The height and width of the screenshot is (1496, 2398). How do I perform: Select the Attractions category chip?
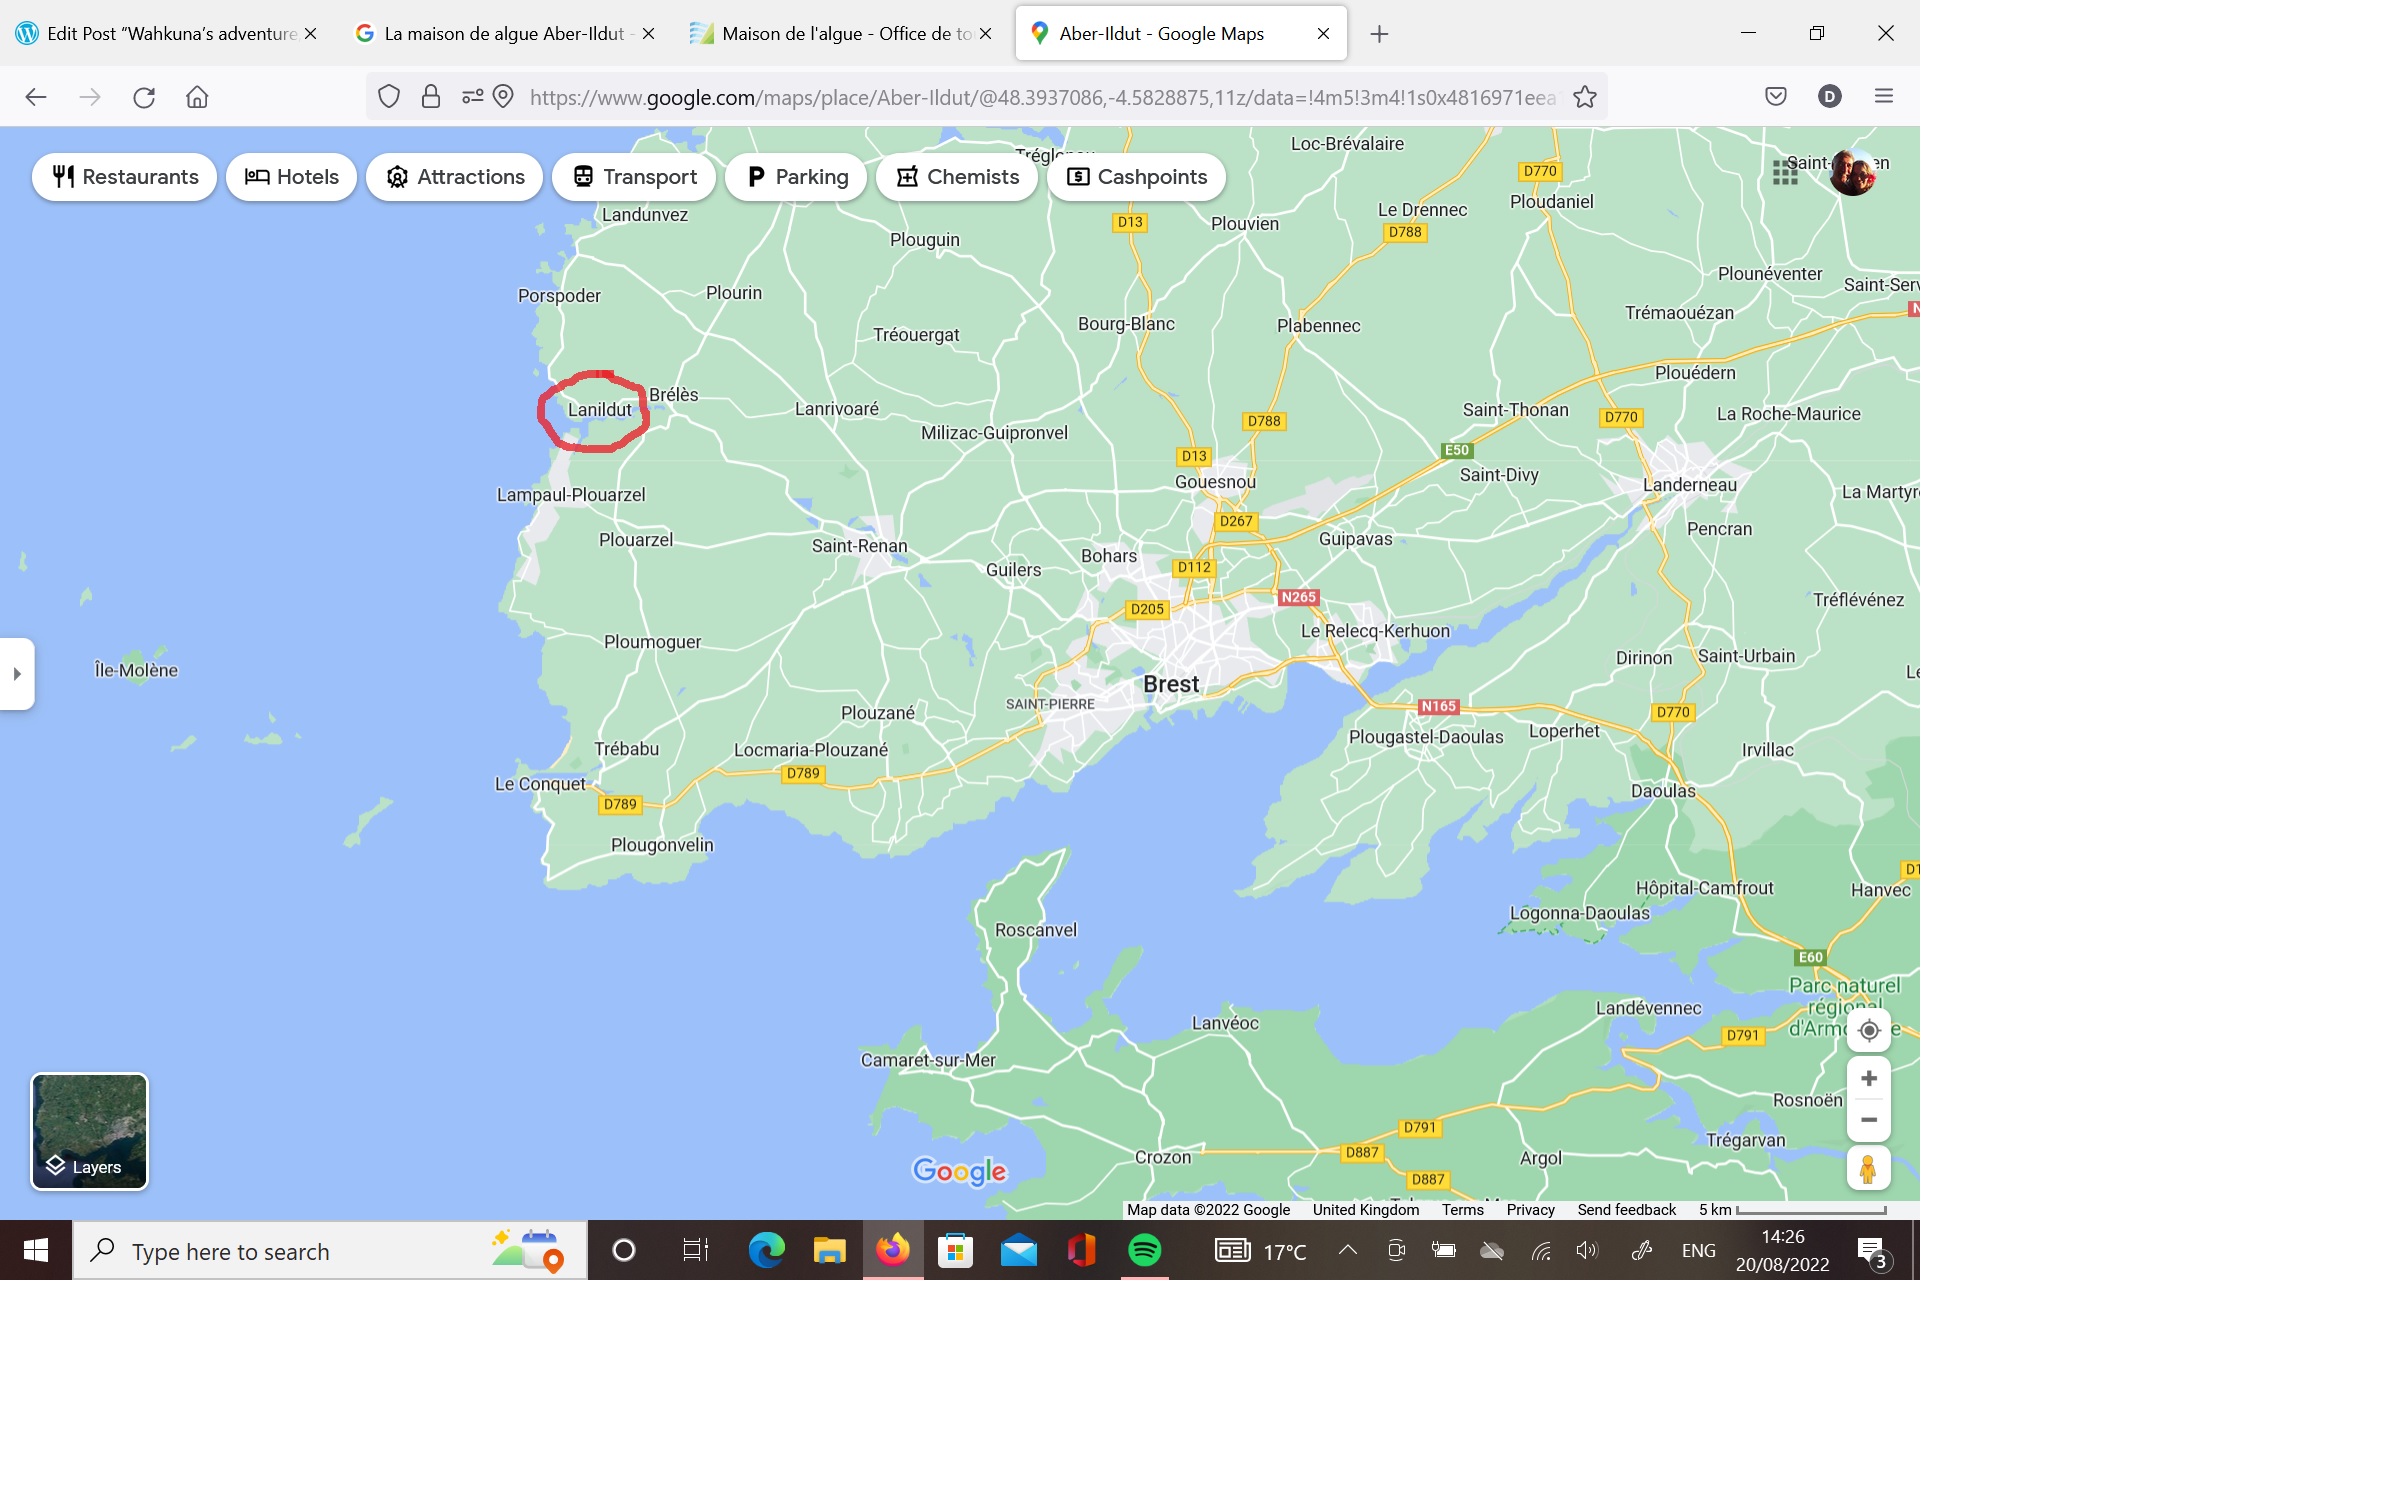[x=455, y=177]
